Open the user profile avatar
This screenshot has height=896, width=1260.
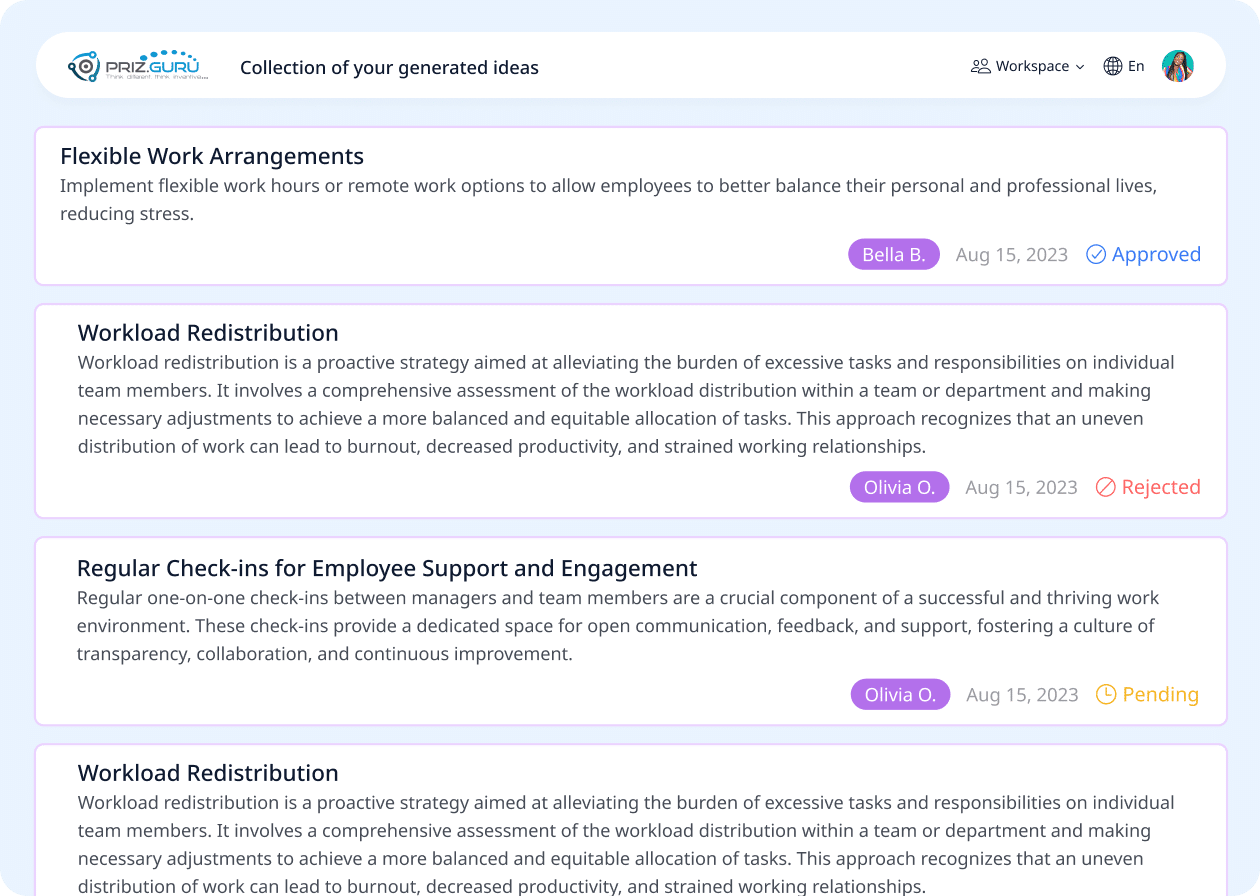(x=1178, y=66)
